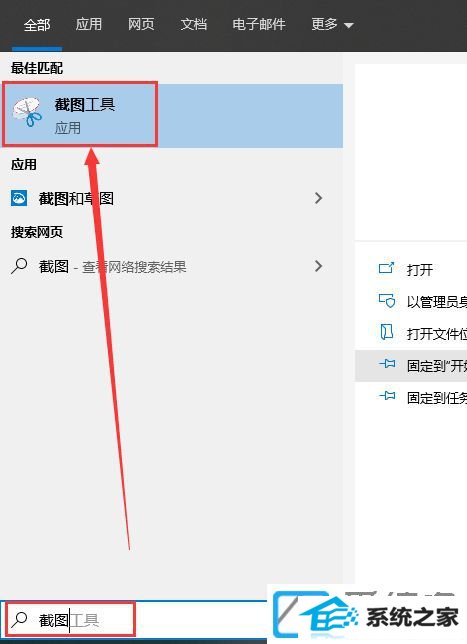Screen dimensions: 467x644
Task: Click the 打开 open icon
Action: pos(386,269)
